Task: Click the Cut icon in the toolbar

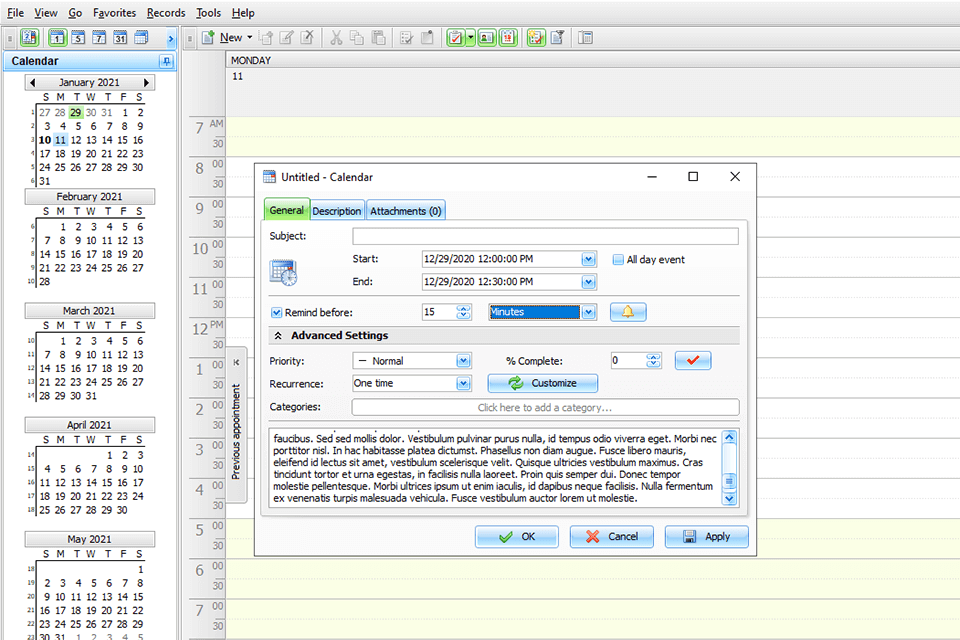Action: [x=337, y=38]
